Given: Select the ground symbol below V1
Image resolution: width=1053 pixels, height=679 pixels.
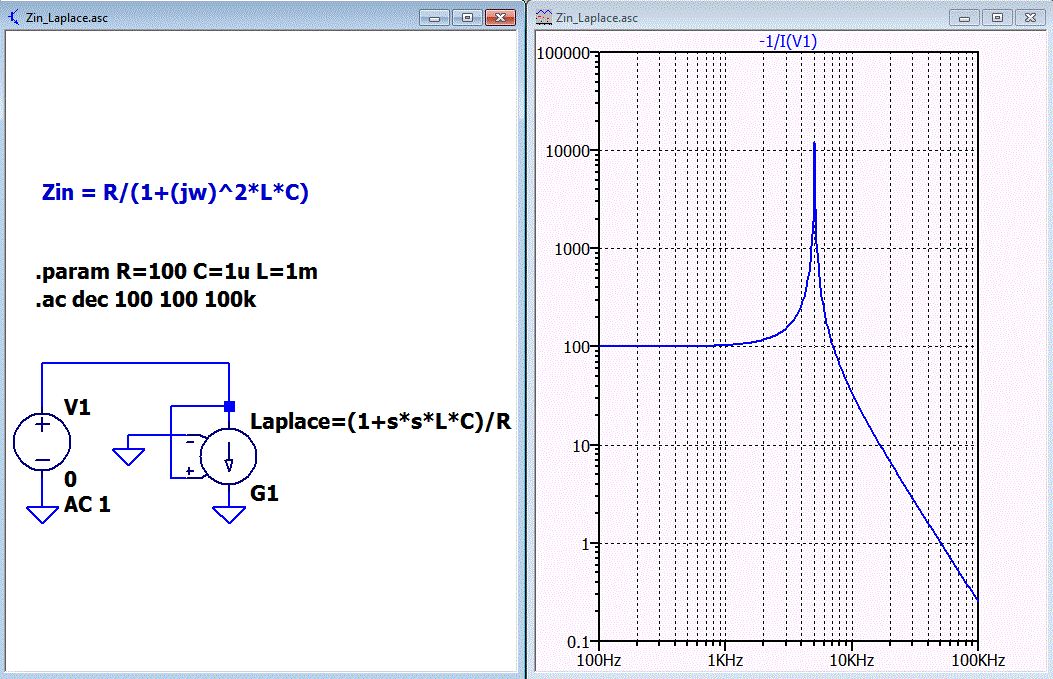Looking at the screenshot, I should (x=42, y=514).
